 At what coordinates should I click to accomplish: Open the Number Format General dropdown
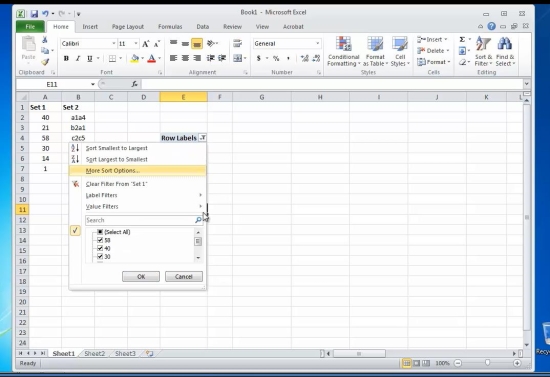[x=317, y=43]
